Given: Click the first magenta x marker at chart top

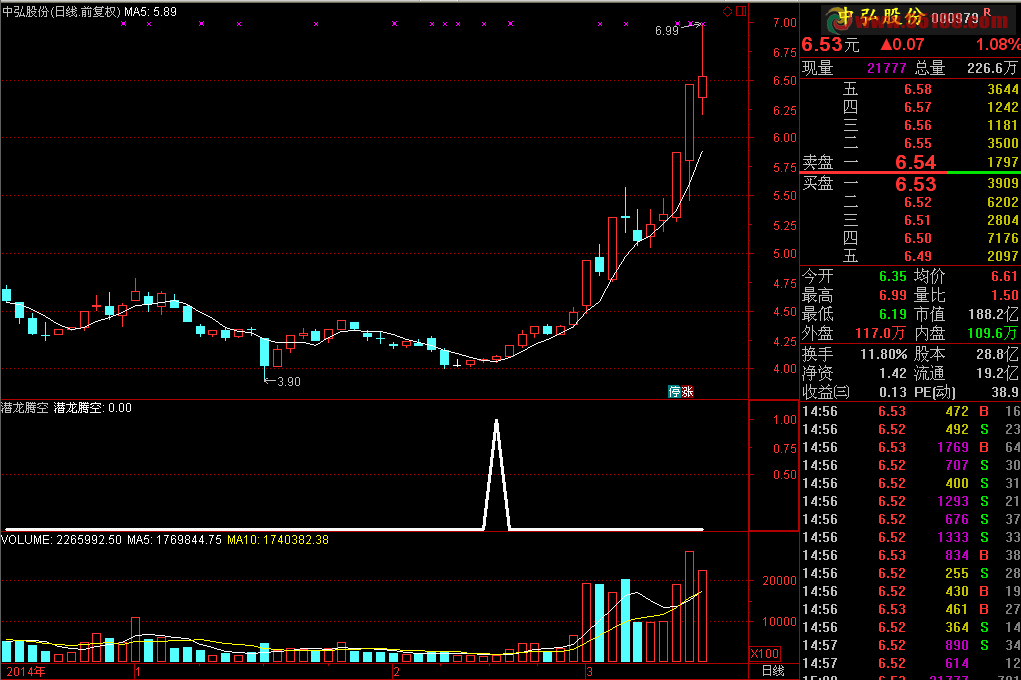Looking at the screenshot, I should click(x=123, y=23).
